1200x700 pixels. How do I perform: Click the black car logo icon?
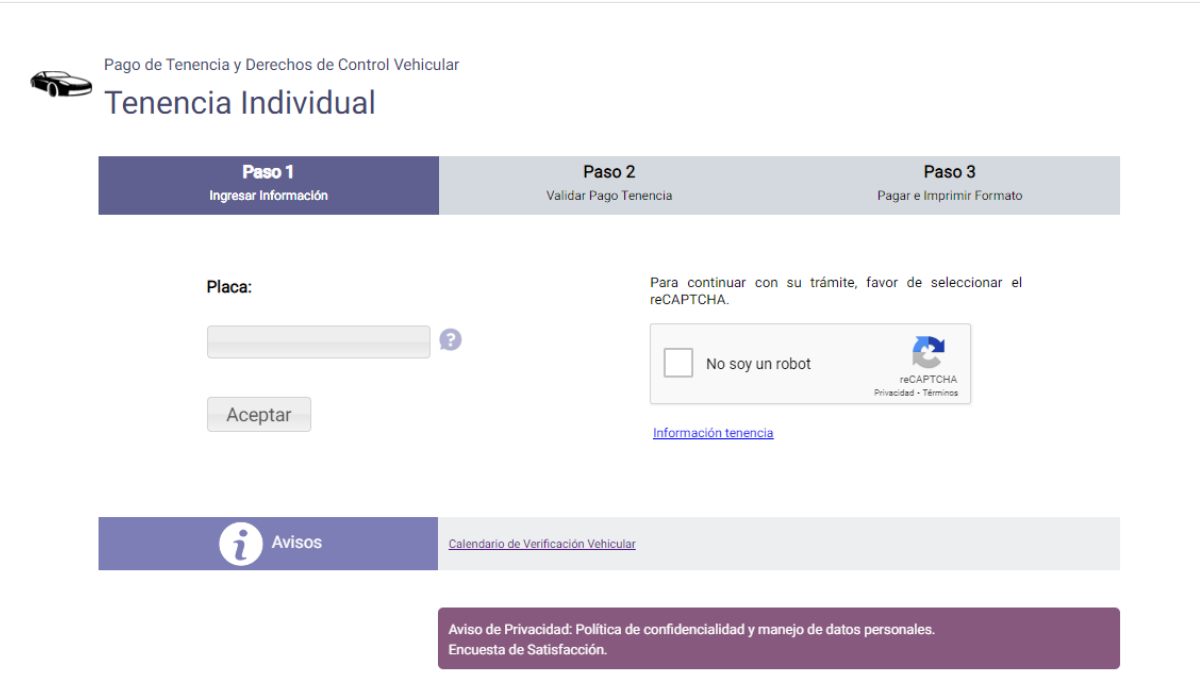61,84
